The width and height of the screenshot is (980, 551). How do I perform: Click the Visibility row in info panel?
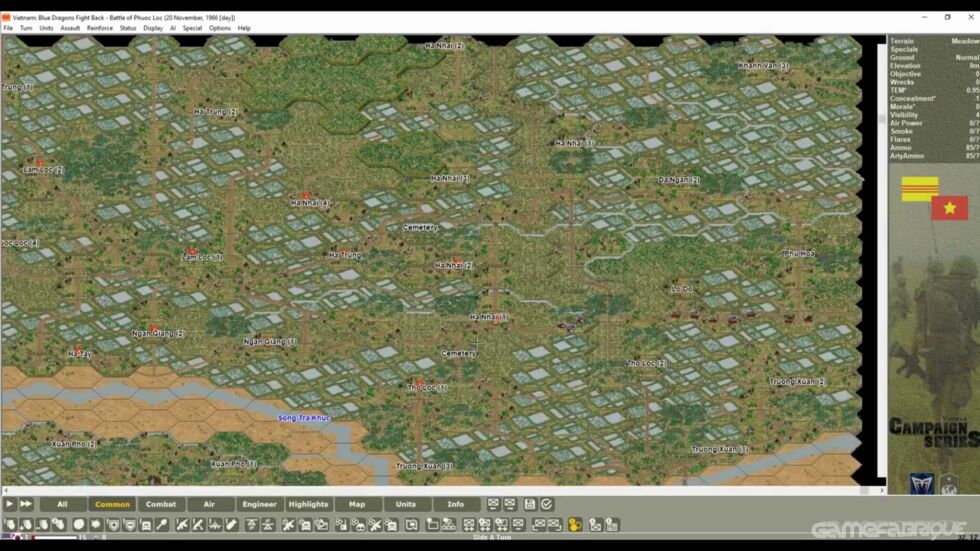click(934, 115)
